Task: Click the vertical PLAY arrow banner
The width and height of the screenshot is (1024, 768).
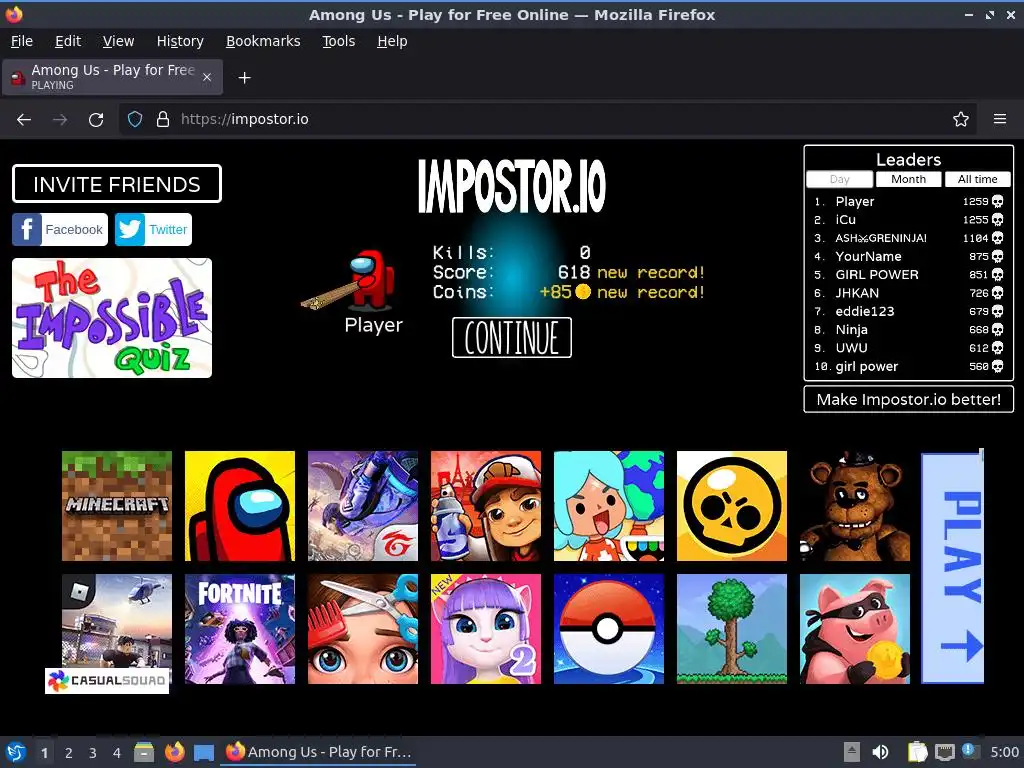Action: (952, 567)
